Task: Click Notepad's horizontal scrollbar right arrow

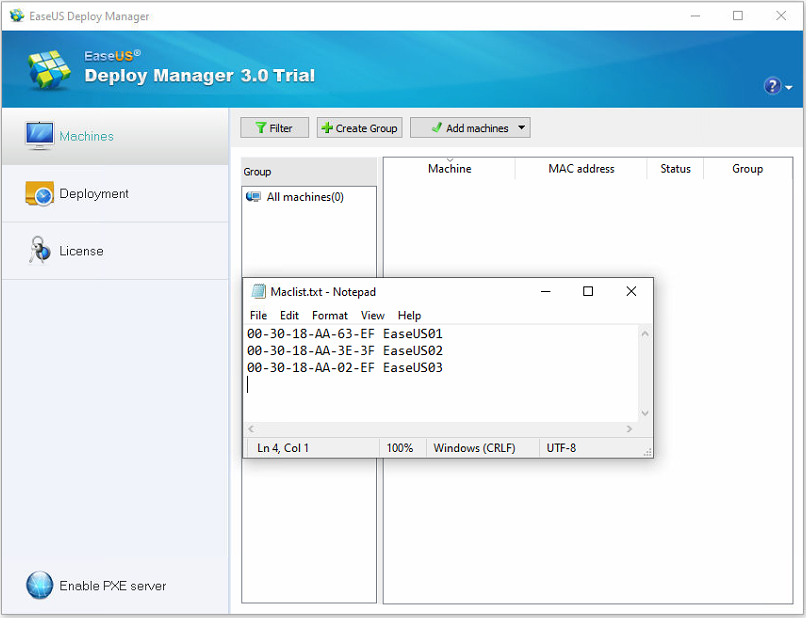Action: pos(629,429)
